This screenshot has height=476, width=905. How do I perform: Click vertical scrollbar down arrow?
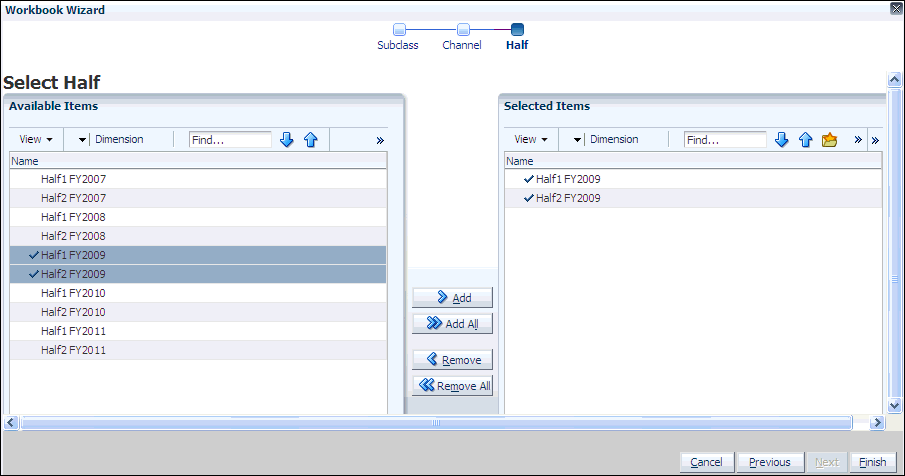[x=895, y=406]
